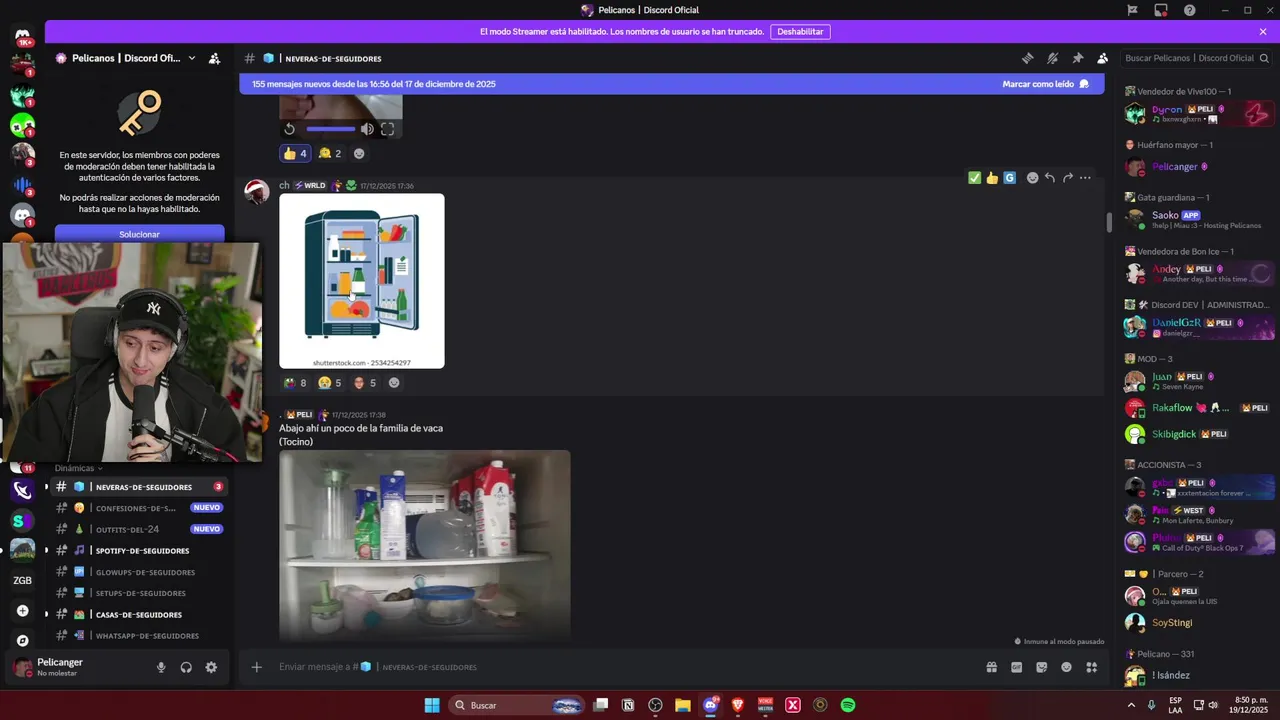Open the Help icon in title bar
Screen dimensions: 1280x720
[1190, 10]
